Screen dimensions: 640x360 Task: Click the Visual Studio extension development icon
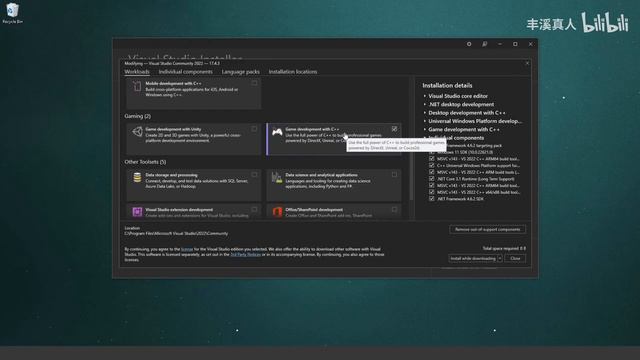137,211
